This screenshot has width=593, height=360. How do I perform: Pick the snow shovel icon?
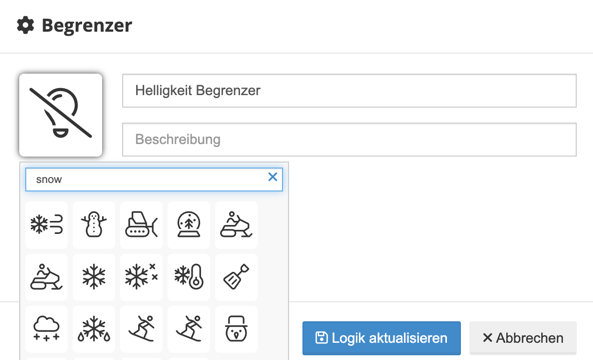point(236,277)
